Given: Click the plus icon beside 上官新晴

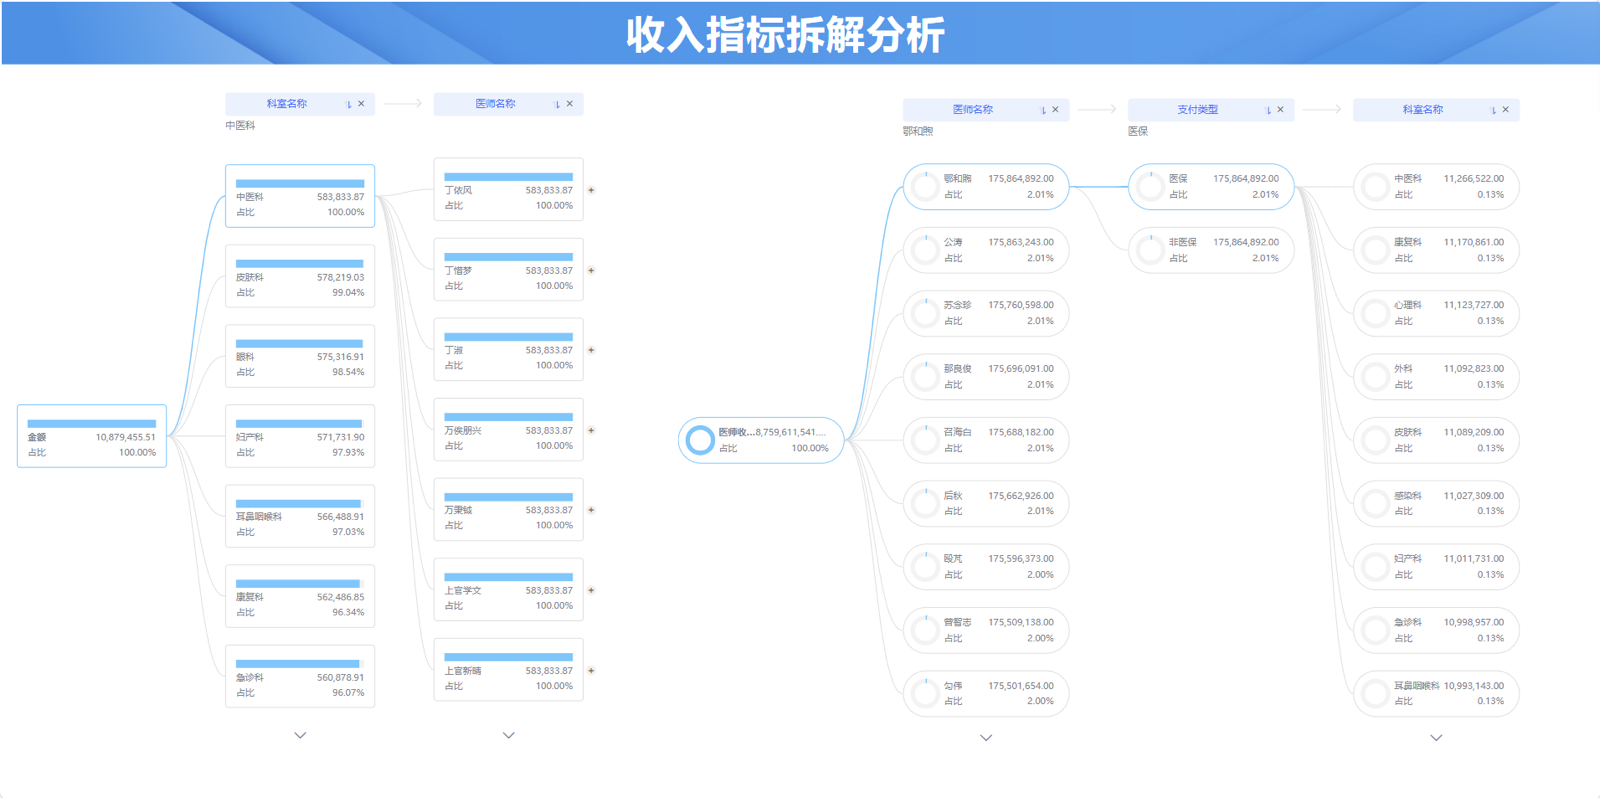Looking at the screenshot, I should point(591,671).
